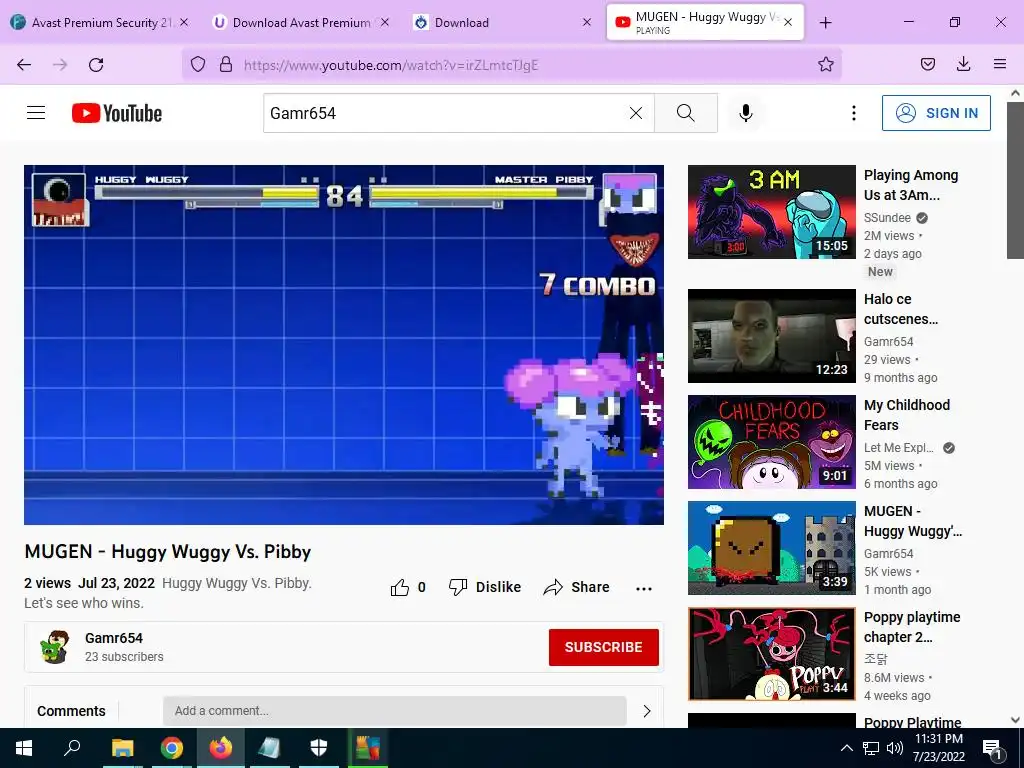Start voice search with the microphone icon

click(746, 113)
